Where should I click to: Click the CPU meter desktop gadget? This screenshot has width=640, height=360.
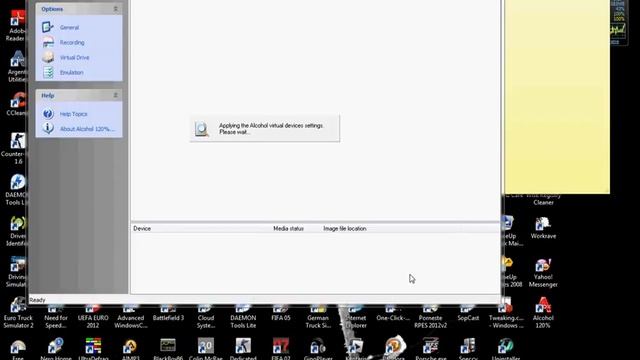coord(618,22)
